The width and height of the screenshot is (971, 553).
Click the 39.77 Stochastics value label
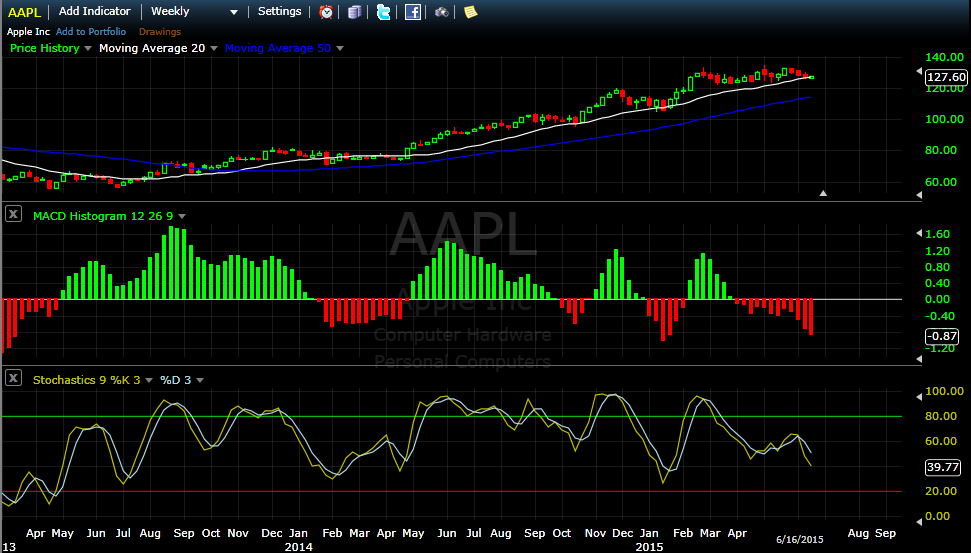[943, 467]
